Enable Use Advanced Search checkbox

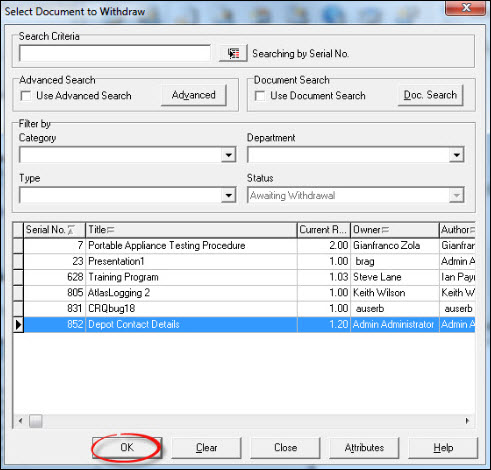point(26,96)
